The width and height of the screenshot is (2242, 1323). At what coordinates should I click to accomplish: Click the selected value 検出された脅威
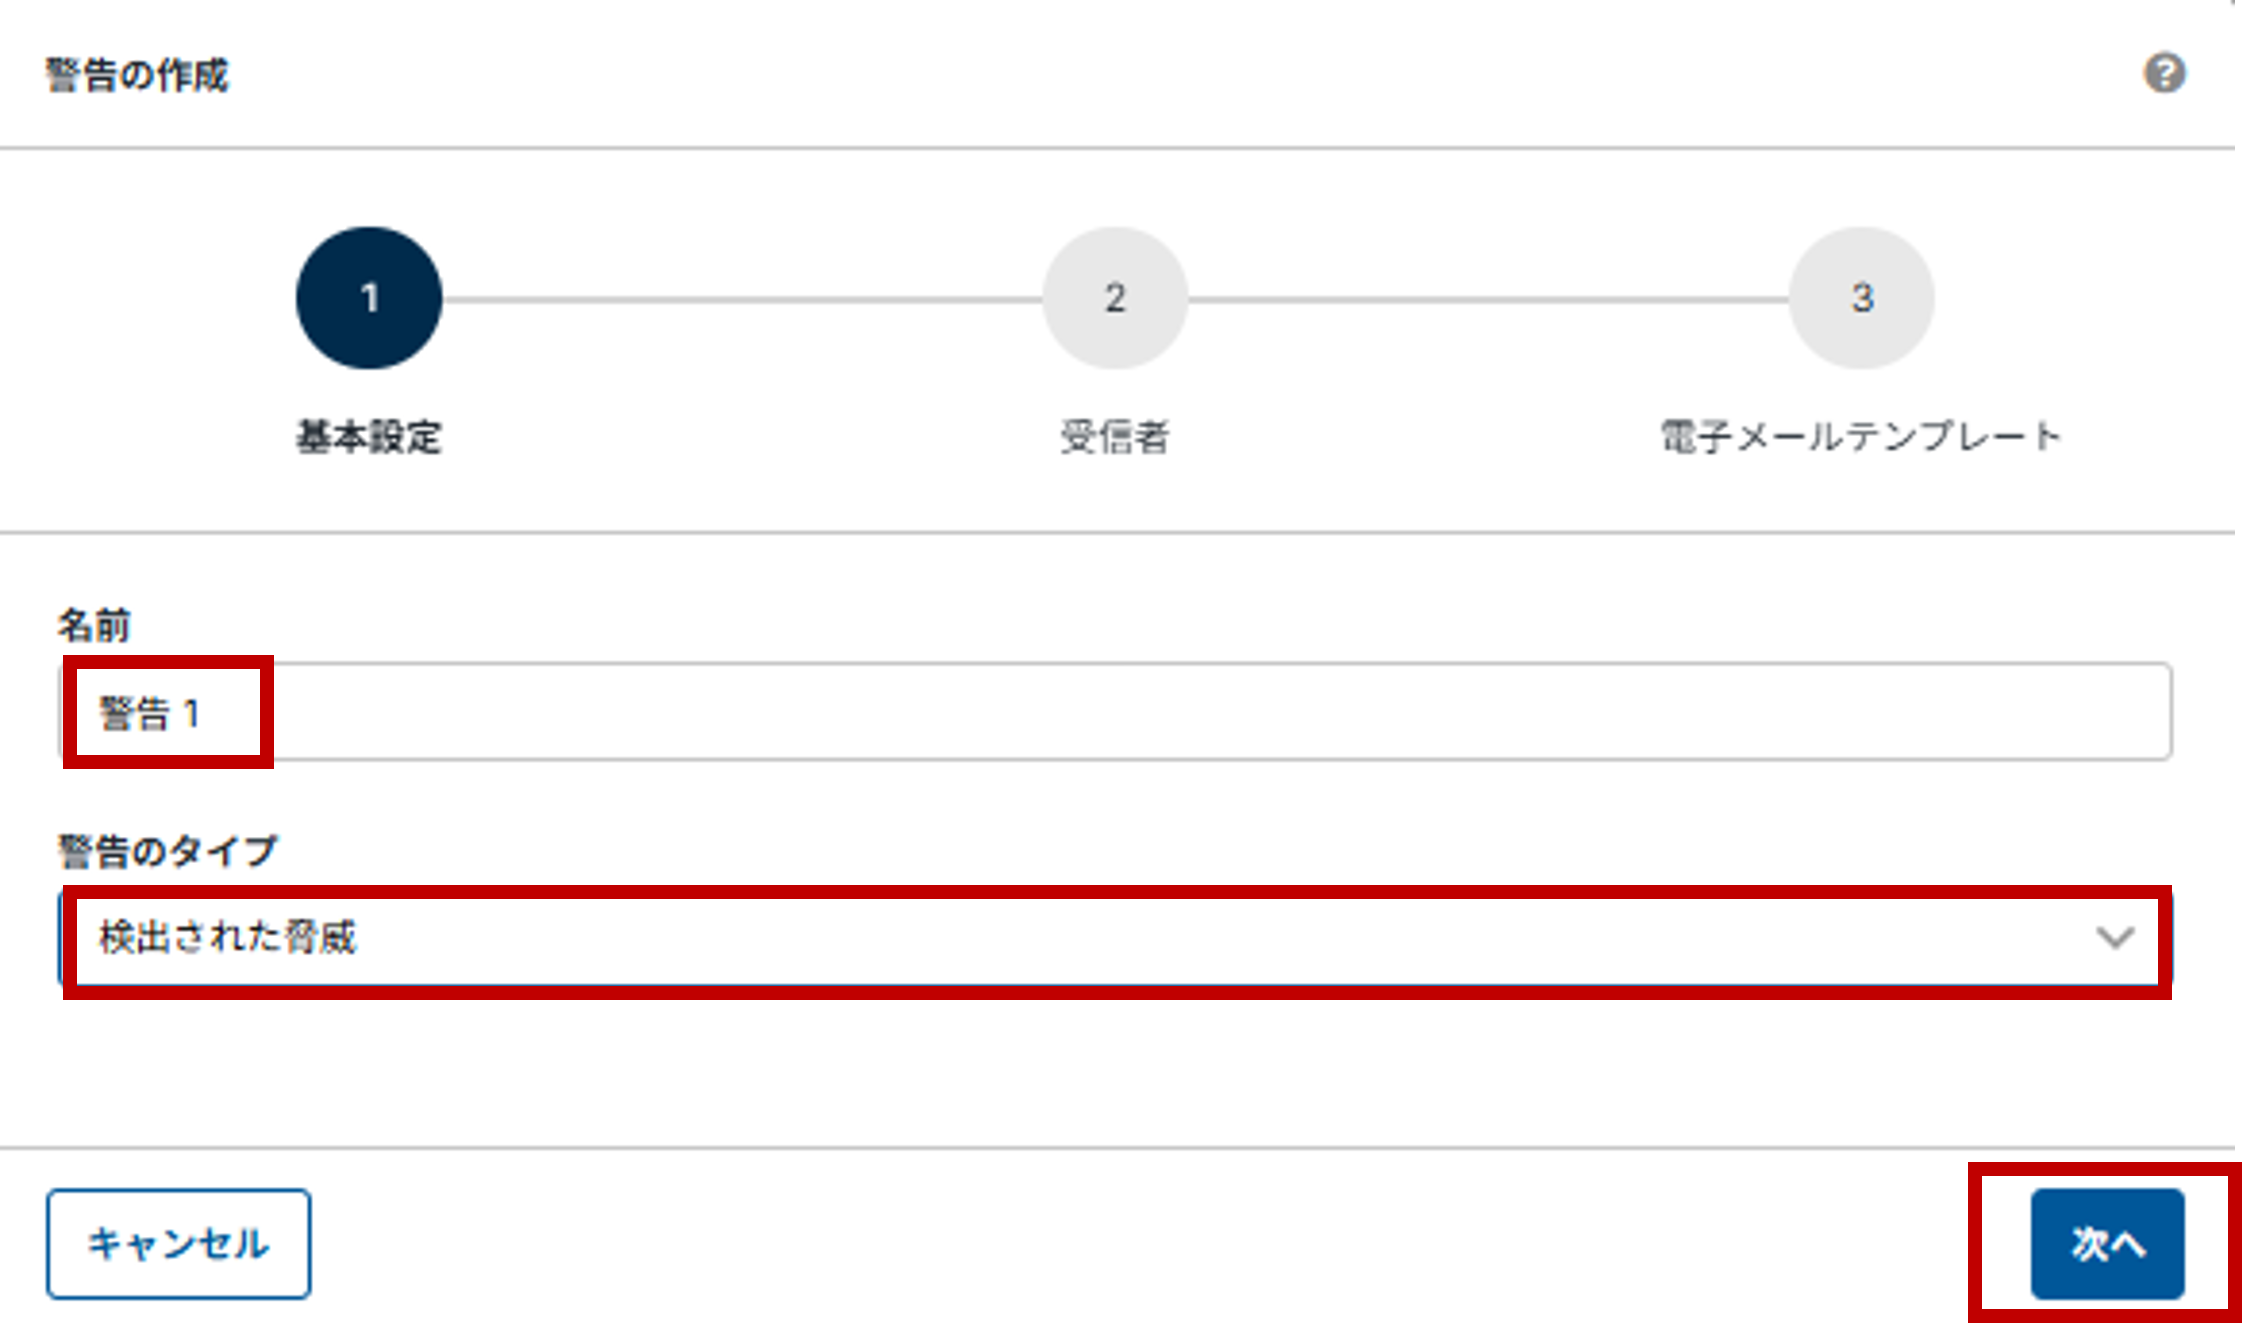pyautogui.click(x=228, y=938)
